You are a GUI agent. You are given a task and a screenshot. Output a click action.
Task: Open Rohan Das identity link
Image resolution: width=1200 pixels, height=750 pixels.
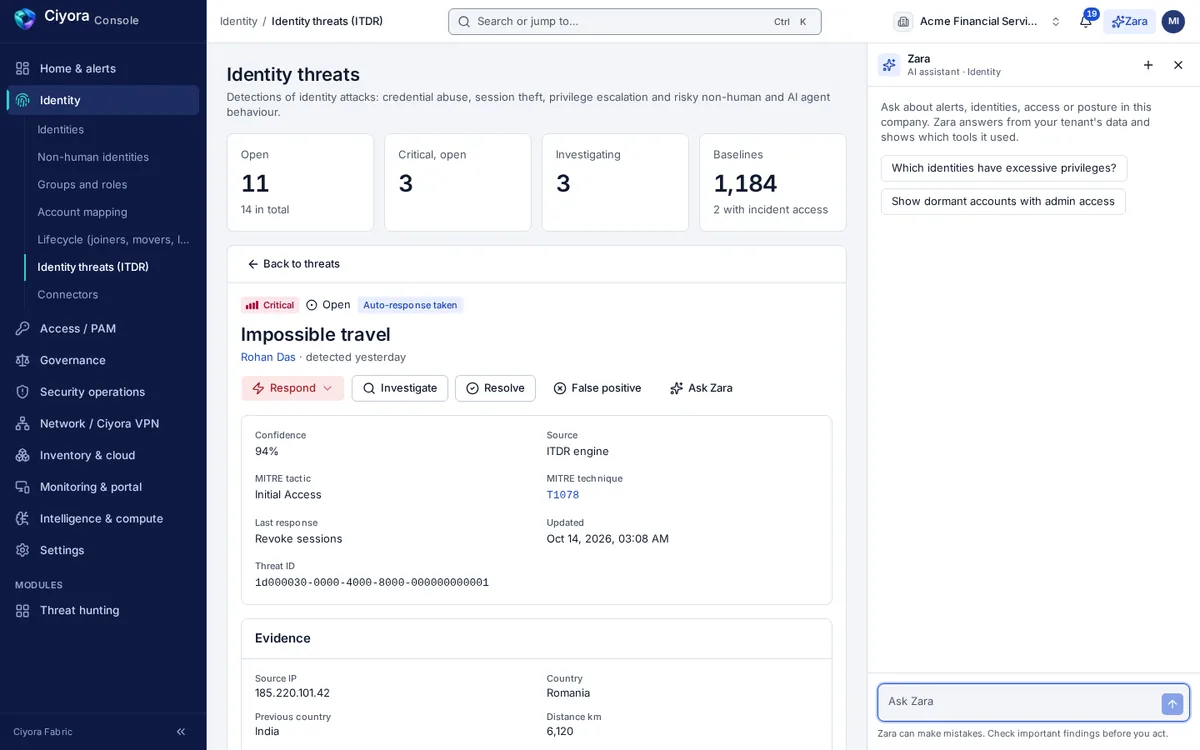coord(268,357)
